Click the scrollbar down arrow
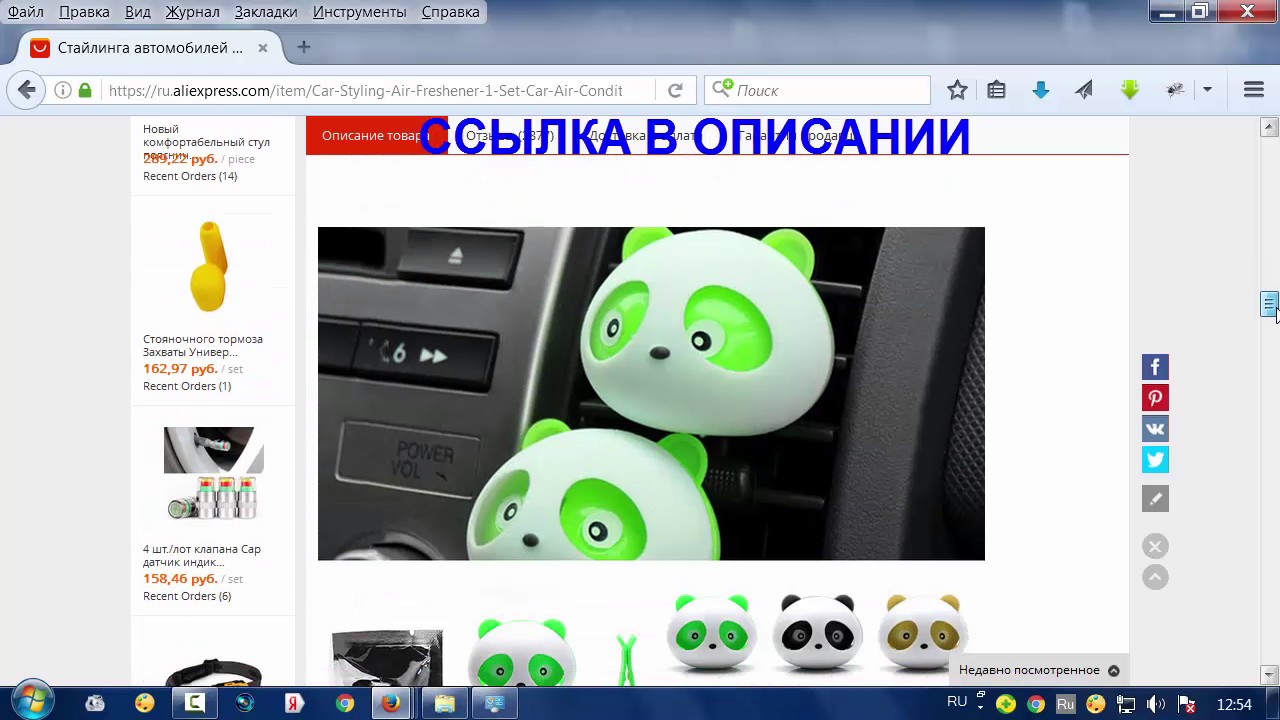Viewport: 1280px width, 720px height. click(1269, 676)
